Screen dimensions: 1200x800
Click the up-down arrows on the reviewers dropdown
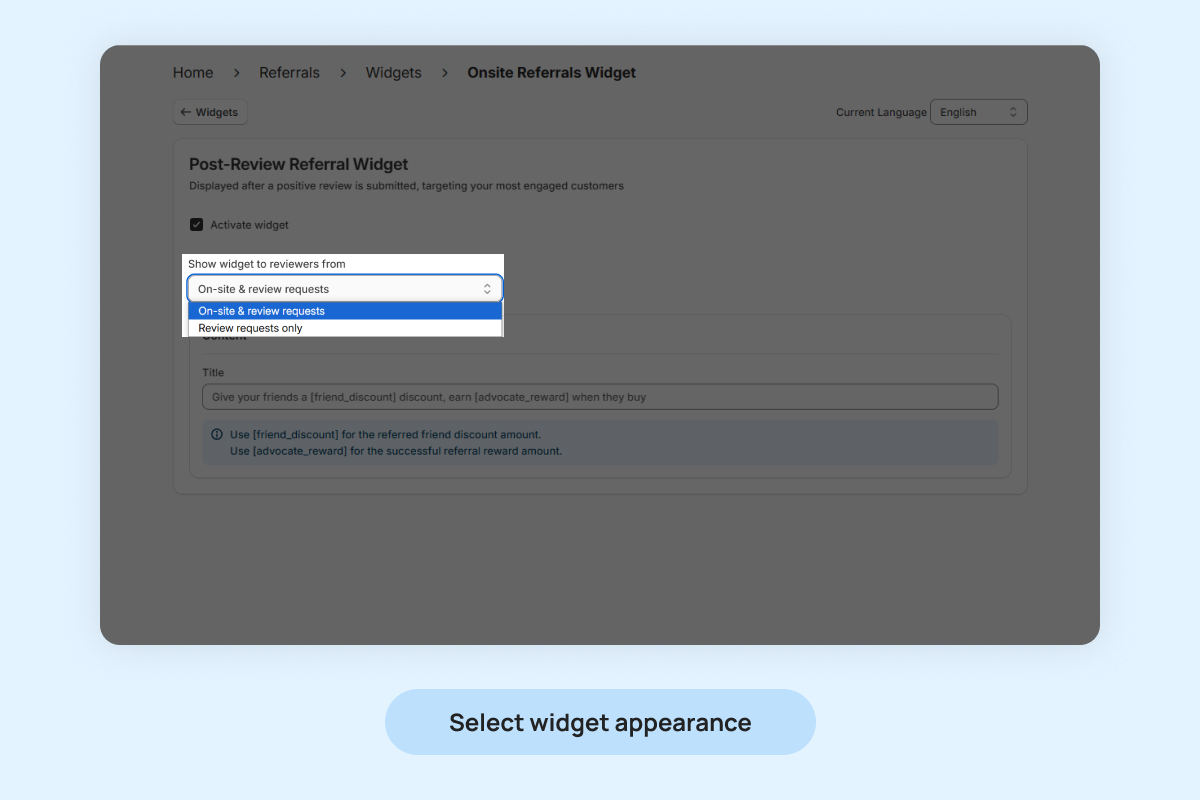click(487, 289)
